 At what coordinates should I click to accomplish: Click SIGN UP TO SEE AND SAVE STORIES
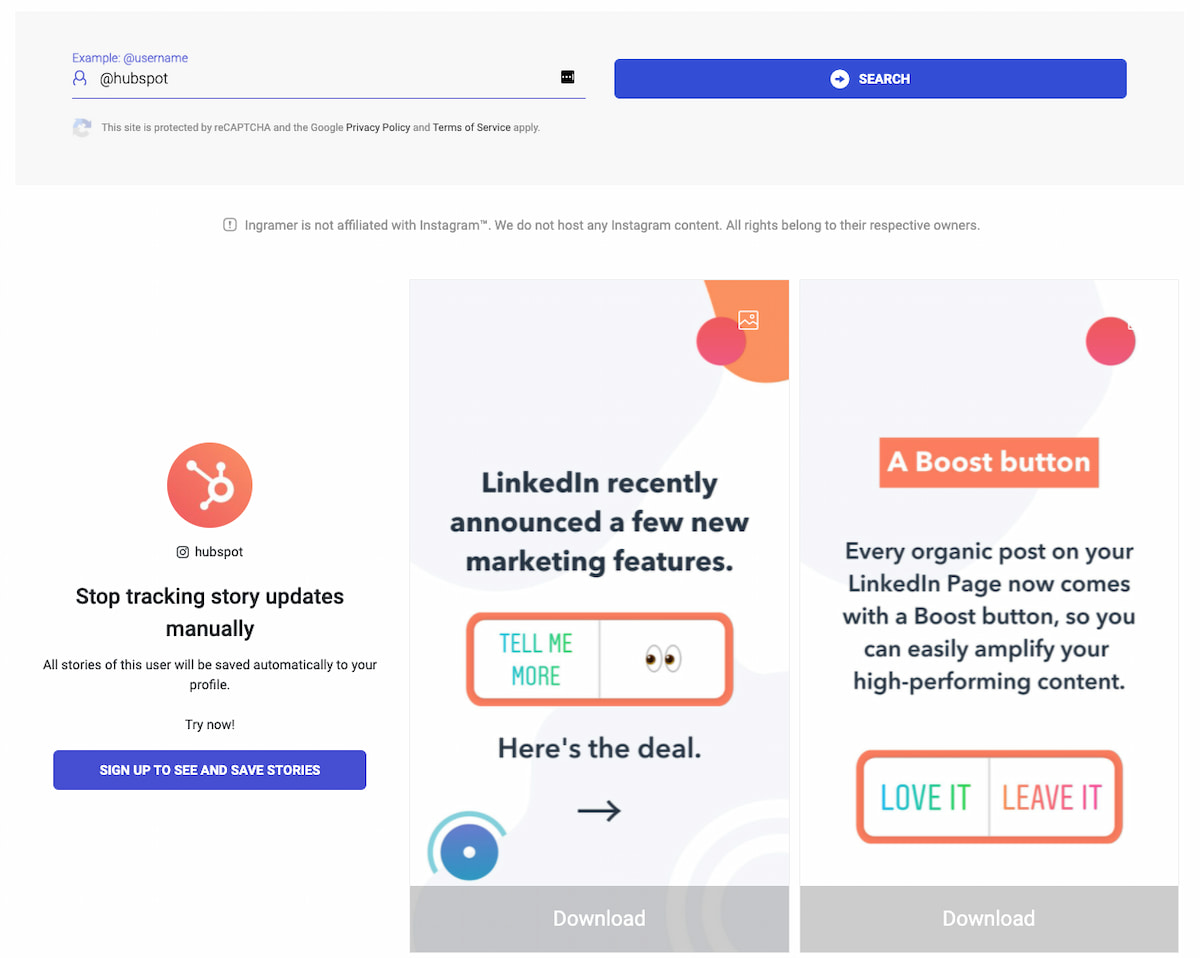pyautogui.click(x=210, y=770)
